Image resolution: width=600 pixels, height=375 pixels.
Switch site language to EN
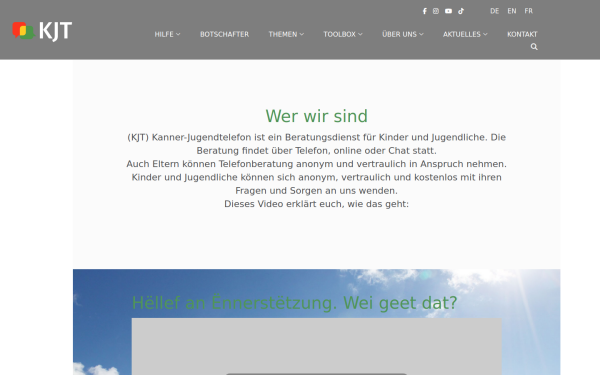point(512,11)
